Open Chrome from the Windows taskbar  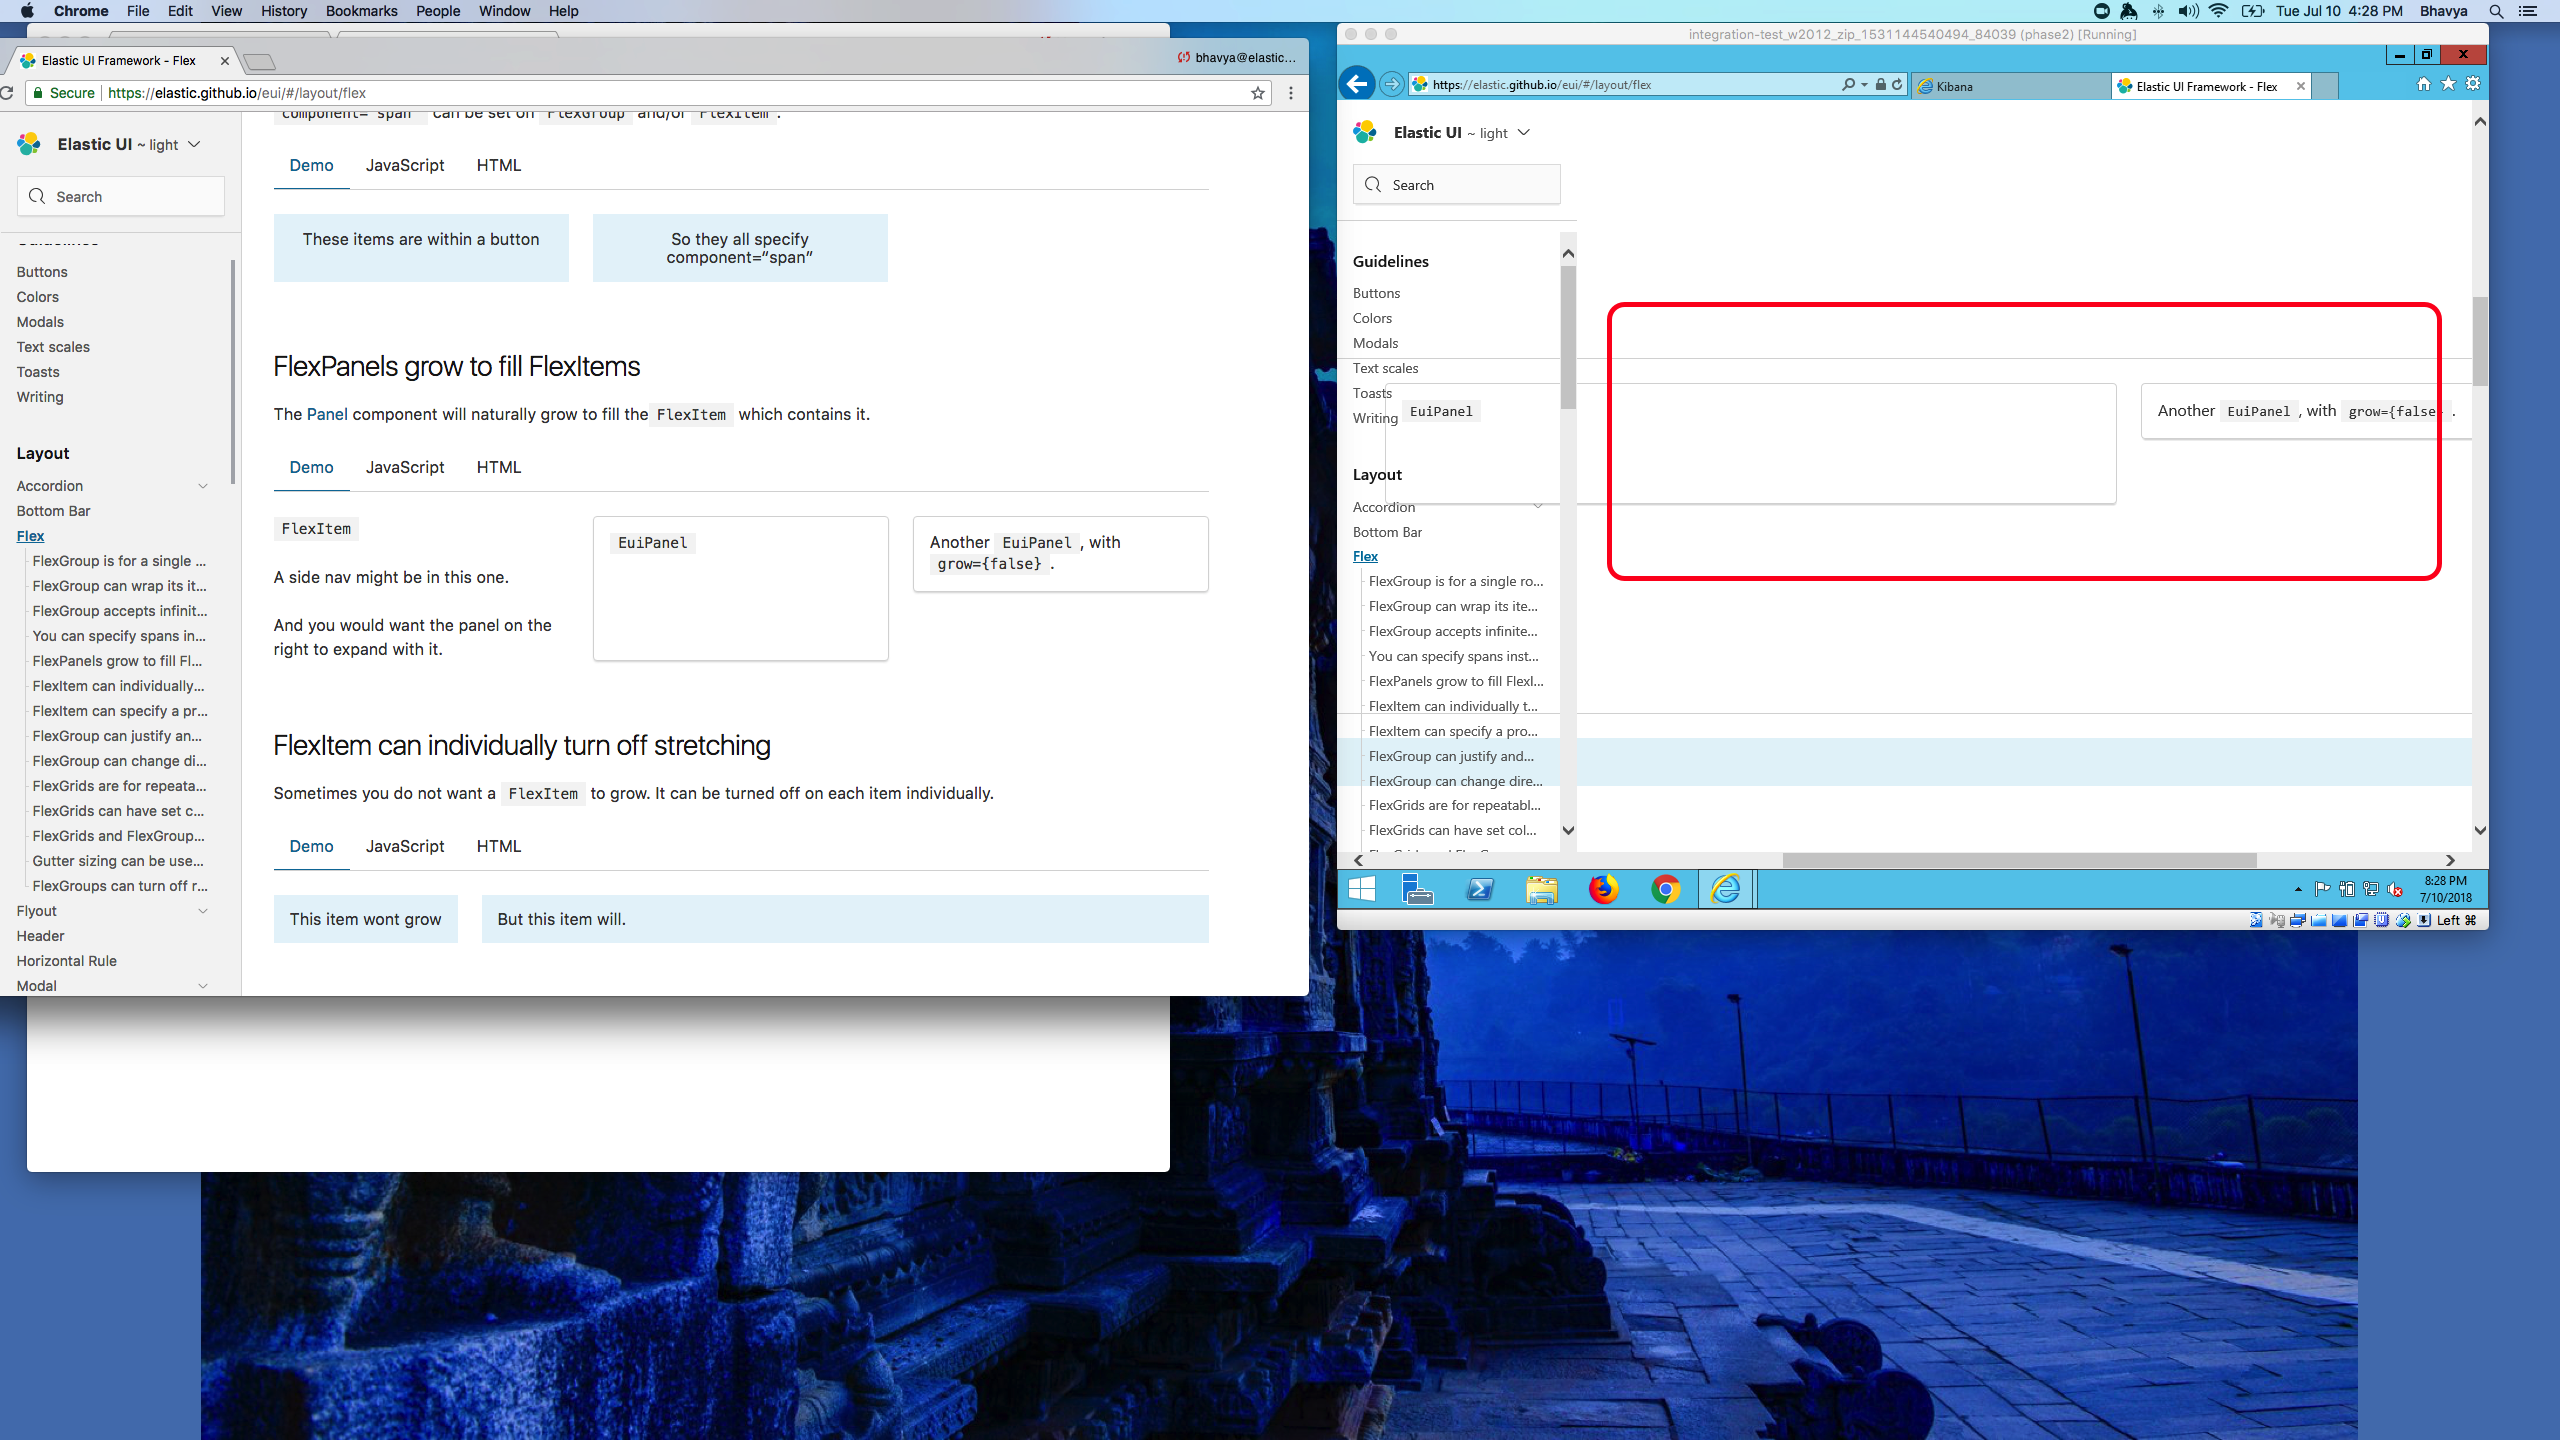1666,889
